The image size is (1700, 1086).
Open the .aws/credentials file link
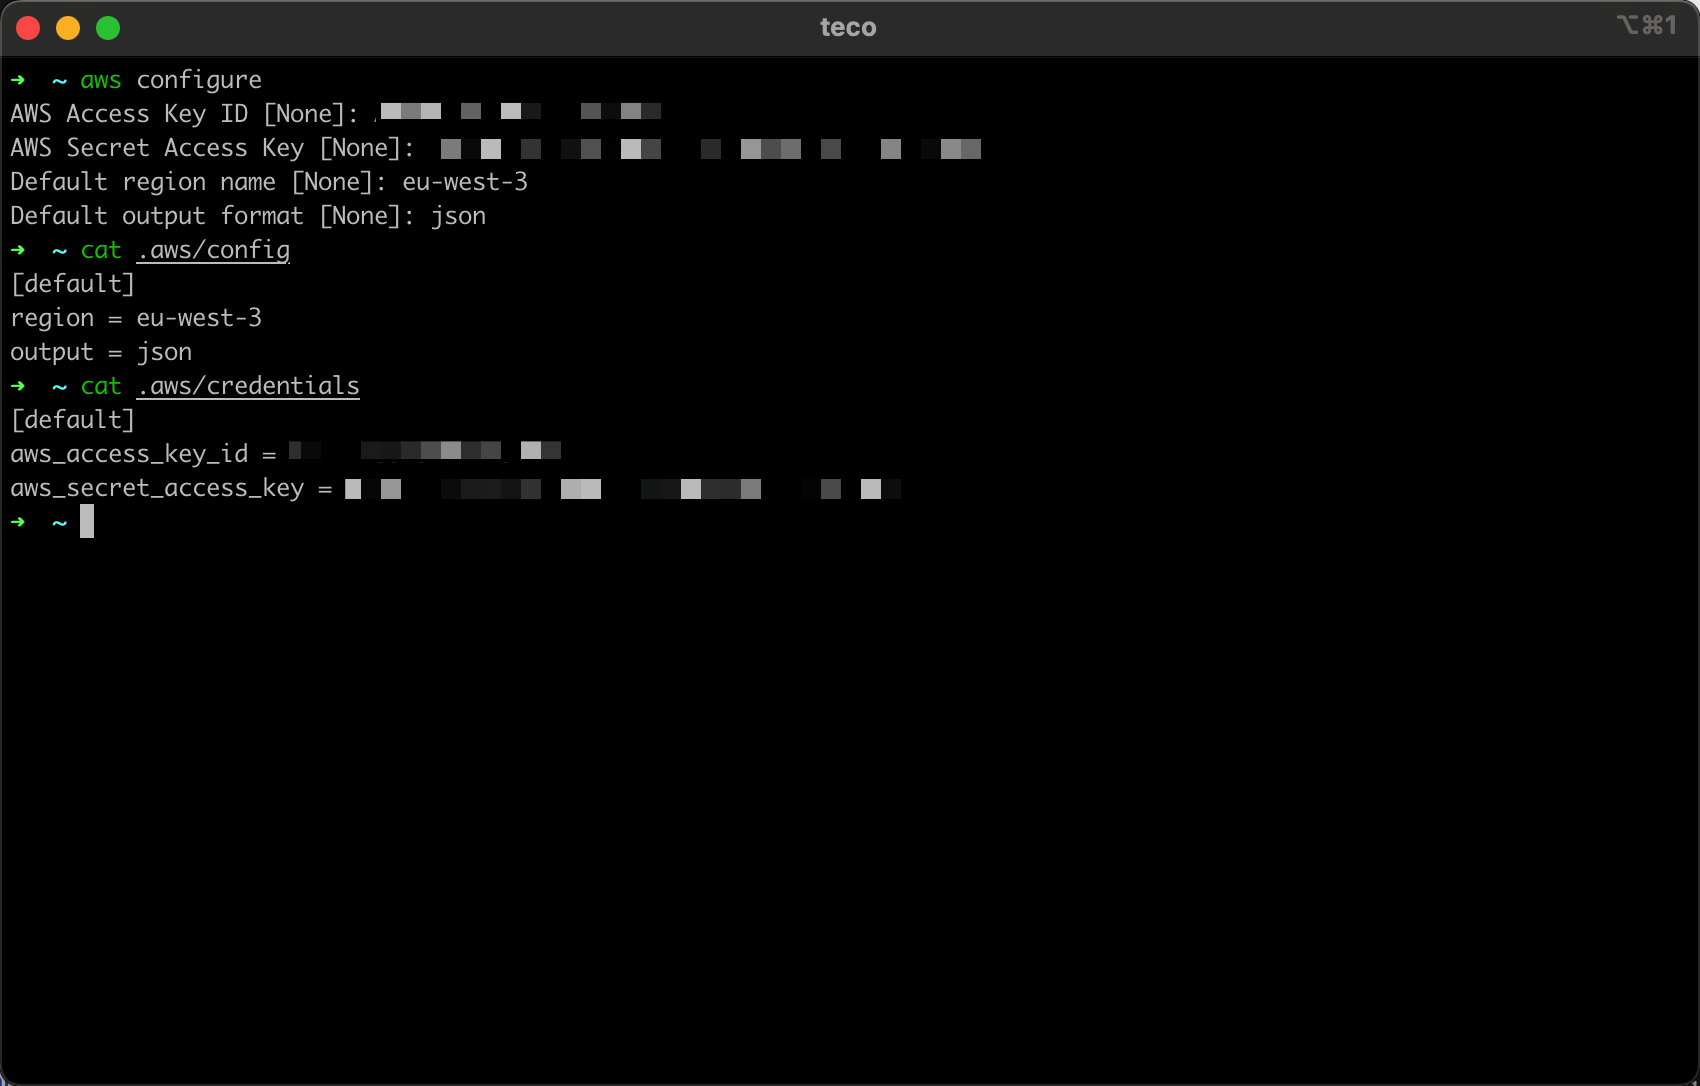(247, 386)
